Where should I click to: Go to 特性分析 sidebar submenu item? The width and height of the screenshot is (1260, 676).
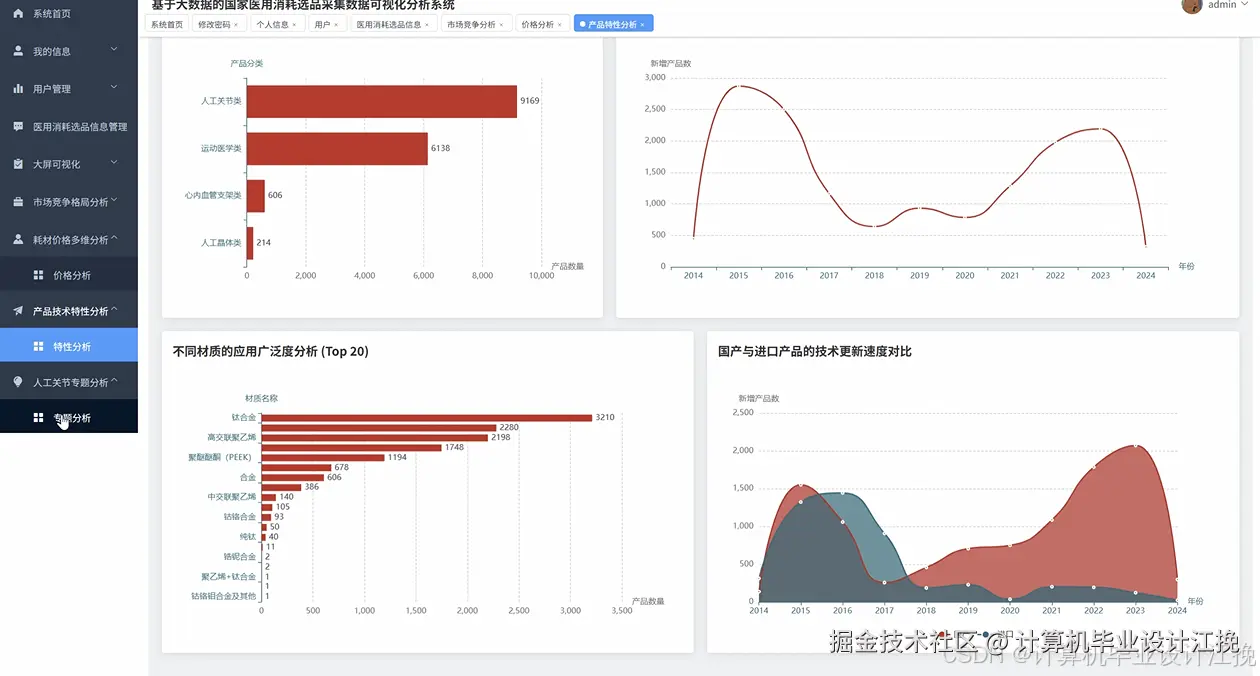[x=69, y=346]
